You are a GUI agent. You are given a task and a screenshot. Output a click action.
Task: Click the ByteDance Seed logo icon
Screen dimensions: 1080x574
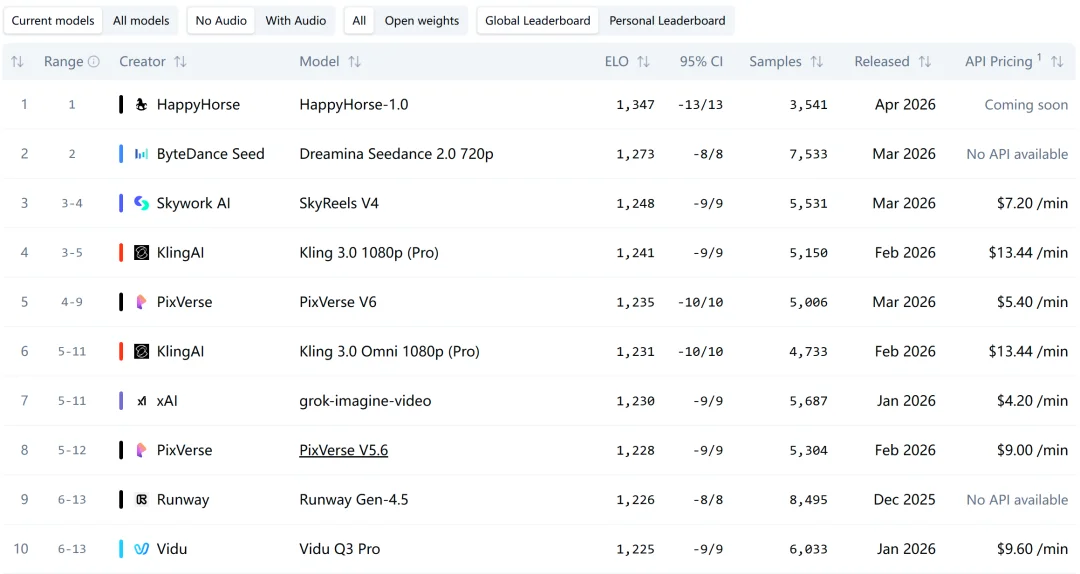pos(141,154)
